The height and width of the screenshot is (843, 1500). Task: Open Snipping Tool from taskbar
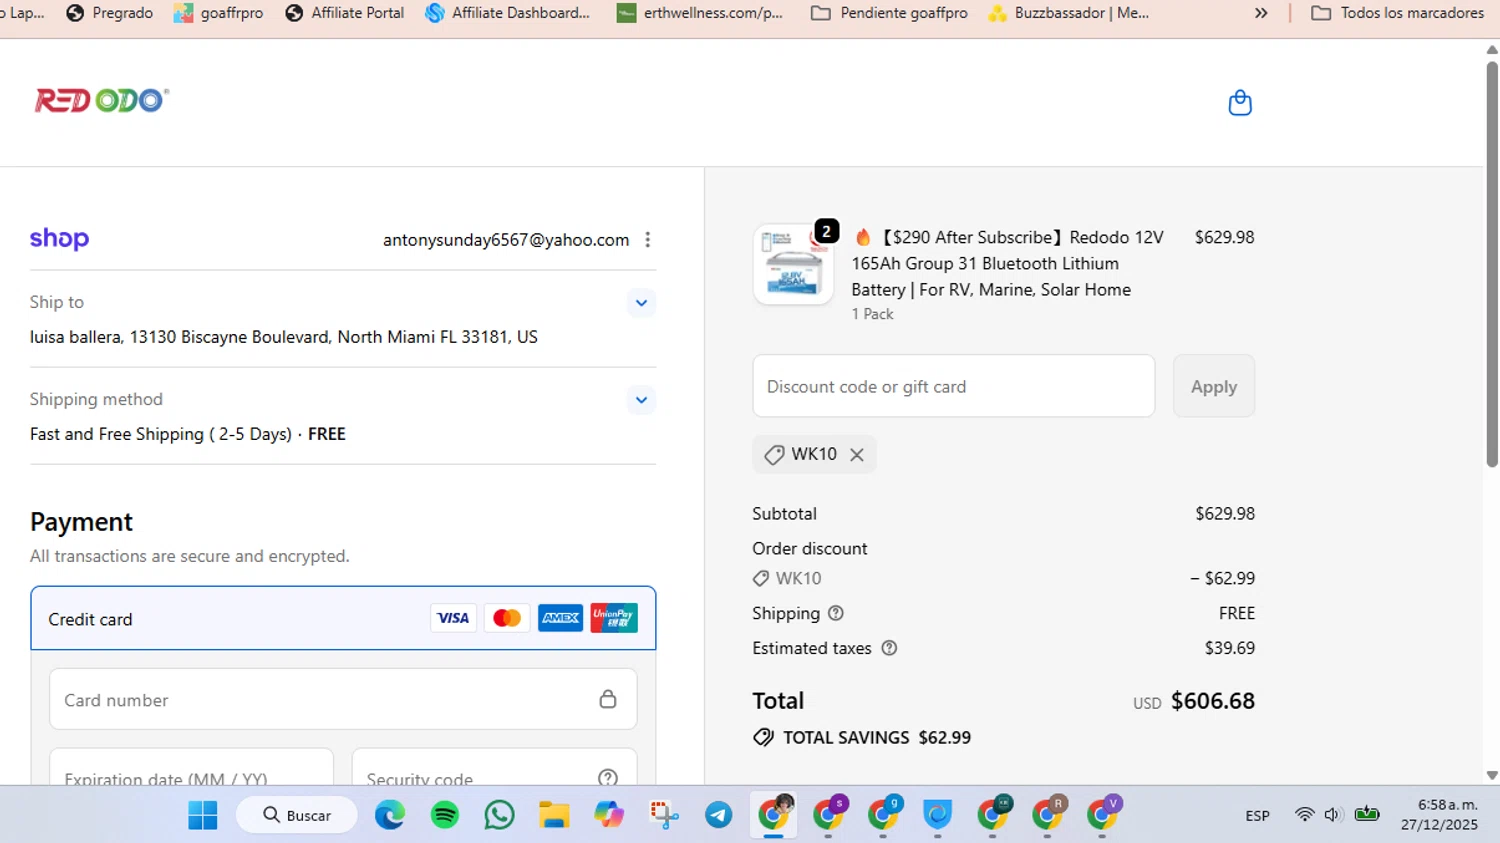664,816
